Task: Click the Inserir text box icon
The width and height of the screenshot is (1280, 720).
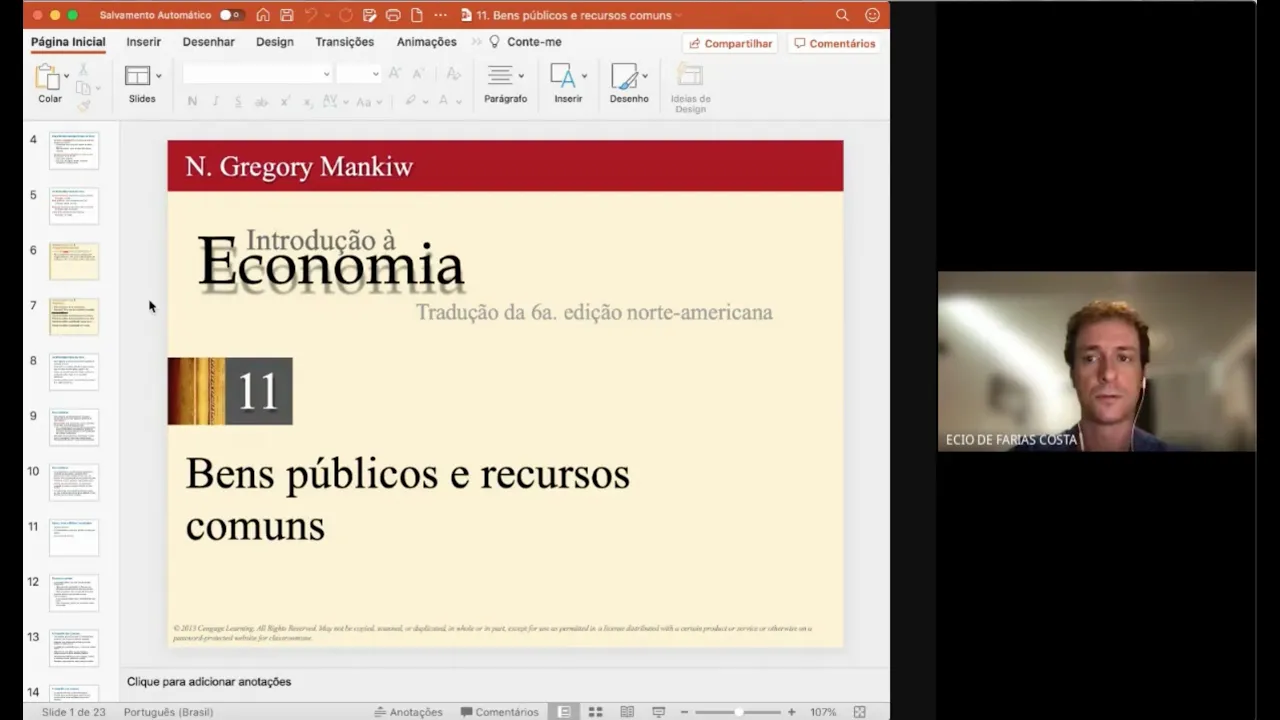Action: (563, 76)
